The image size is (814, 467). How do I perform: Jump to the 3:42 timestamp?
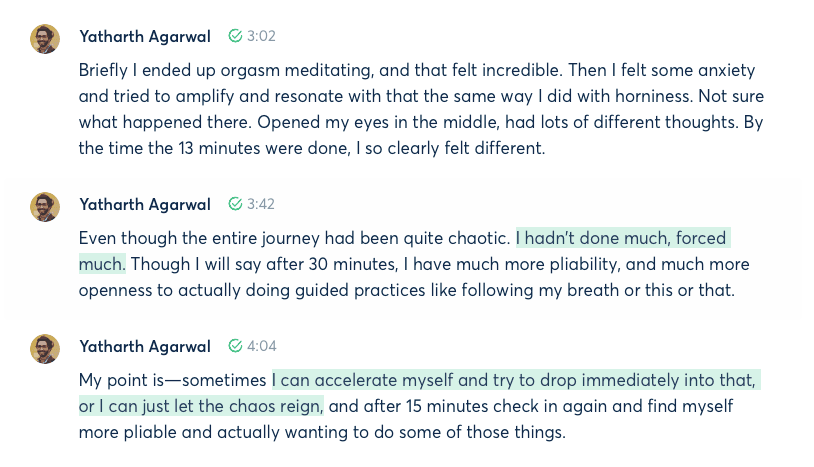point(261,204)
